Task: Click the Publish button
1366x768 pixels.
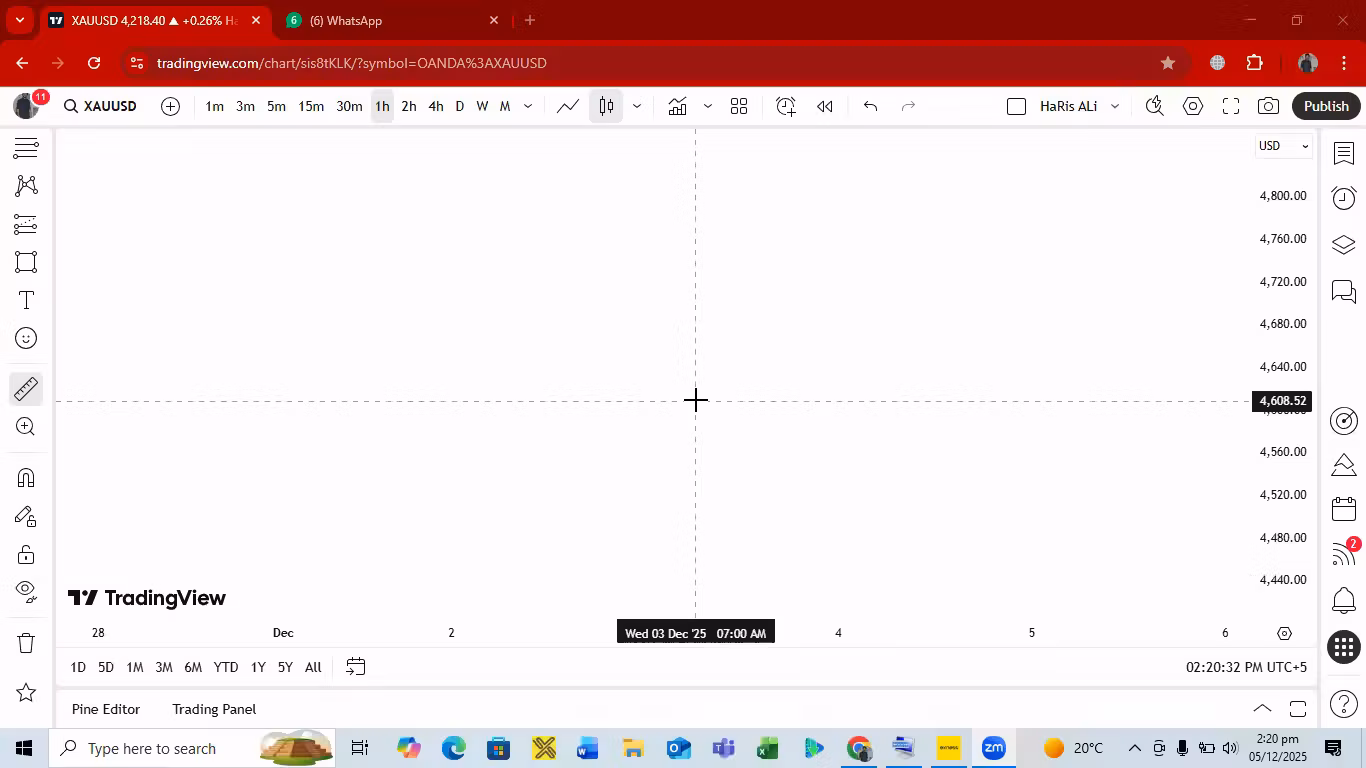Action: pos(1326,106)
